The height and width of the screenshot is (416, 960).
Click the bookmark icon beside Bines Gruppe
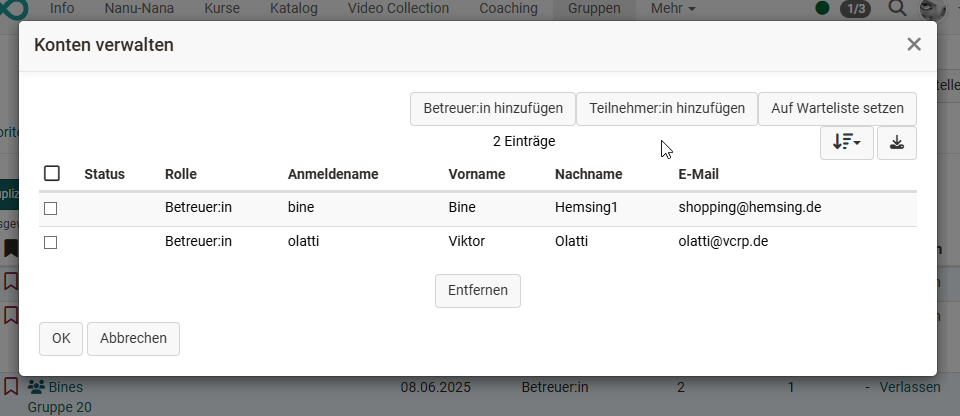pyautogui.click(x=11, y=386)
